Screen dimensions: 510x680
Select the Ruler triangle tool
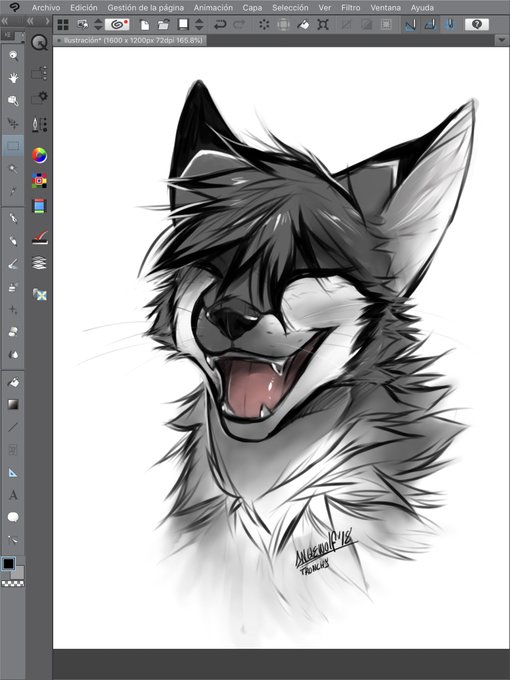point(13,473)
